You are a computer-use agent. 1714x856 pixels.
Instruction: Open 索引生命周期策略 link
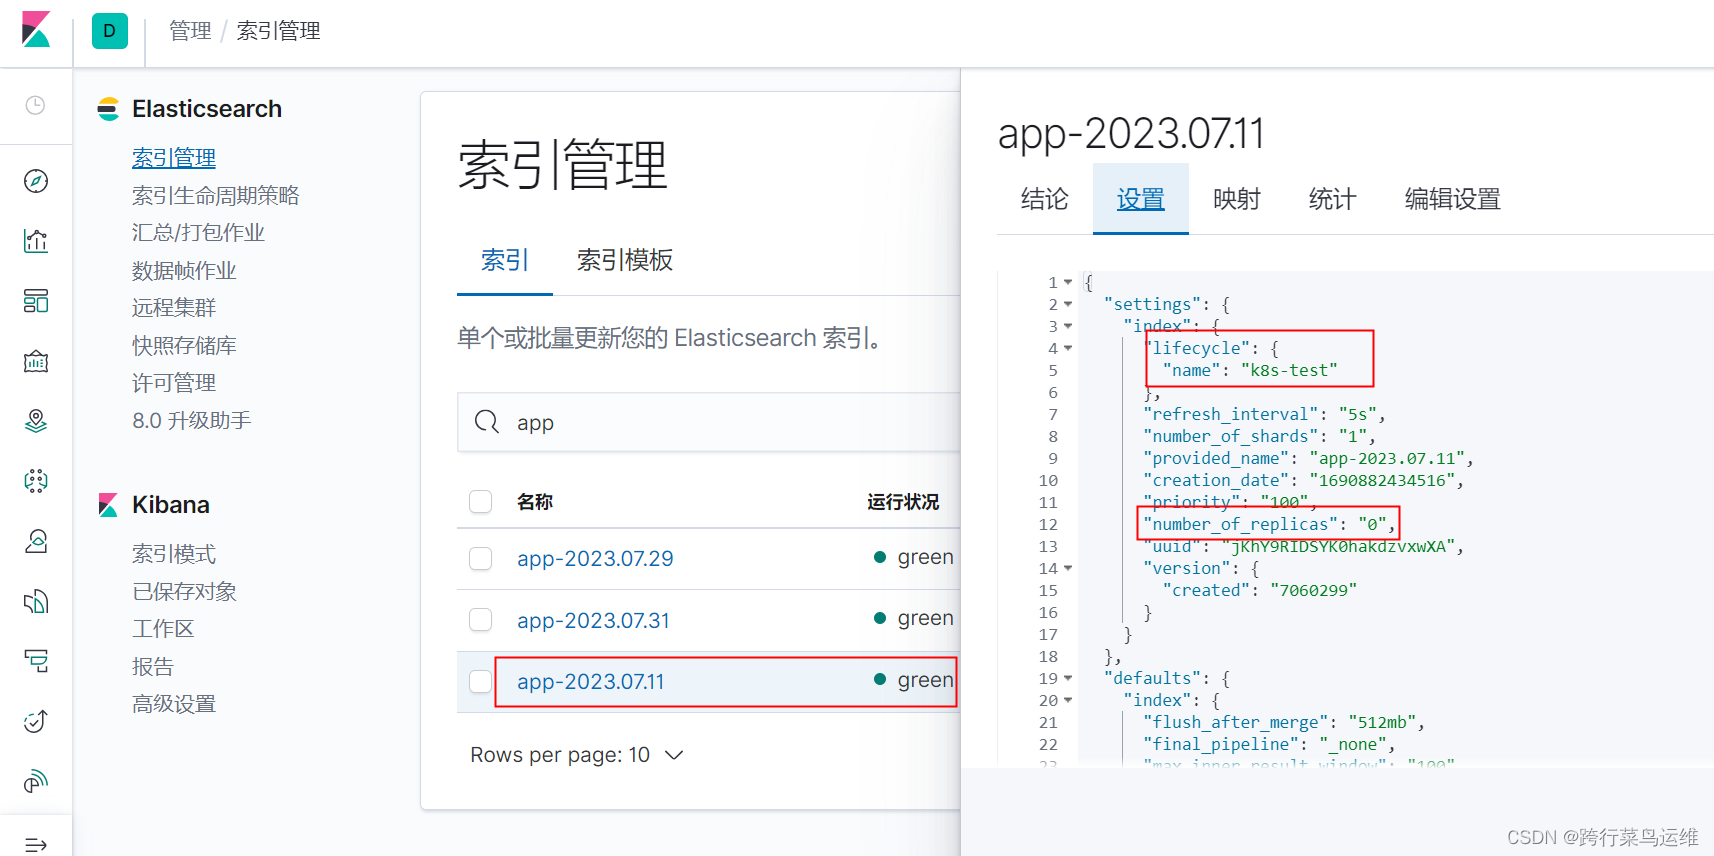[x=216, y=196]
